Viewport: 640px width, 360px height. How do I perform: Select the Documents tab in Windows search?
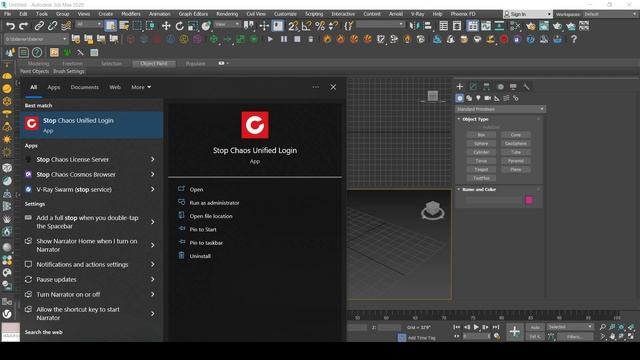pos(84,87)
